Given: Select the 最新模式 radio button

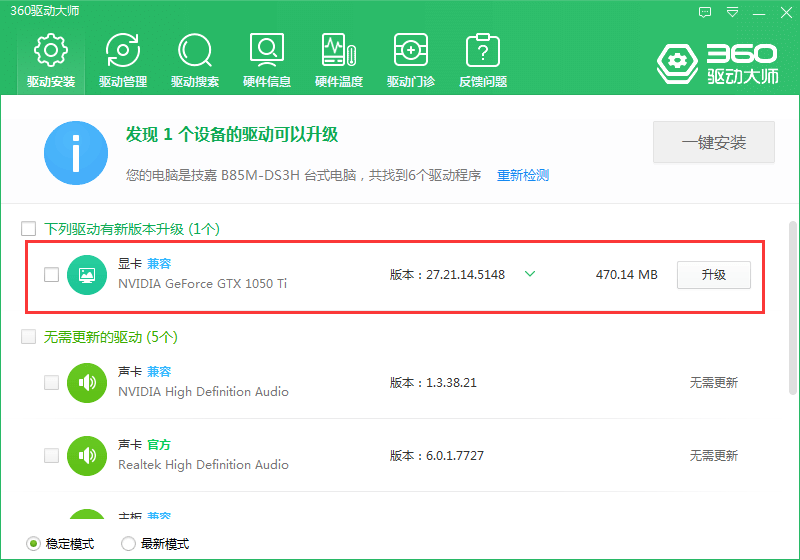Looking at the screenshot, I should [x=128, y=544].
